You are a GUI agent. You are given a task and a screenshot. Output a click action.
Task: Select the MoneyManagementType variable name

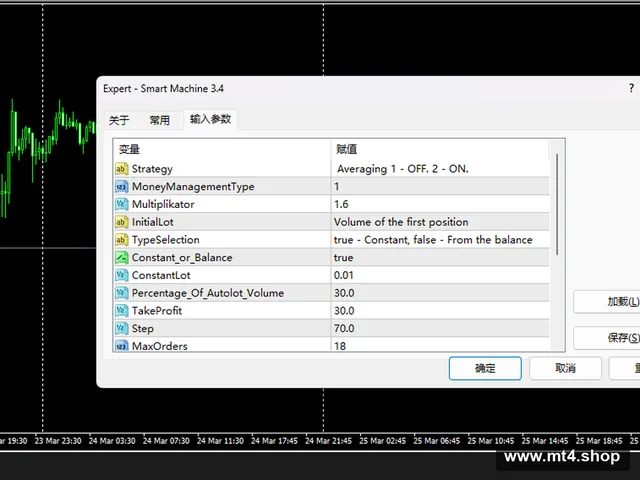[193, 187]
